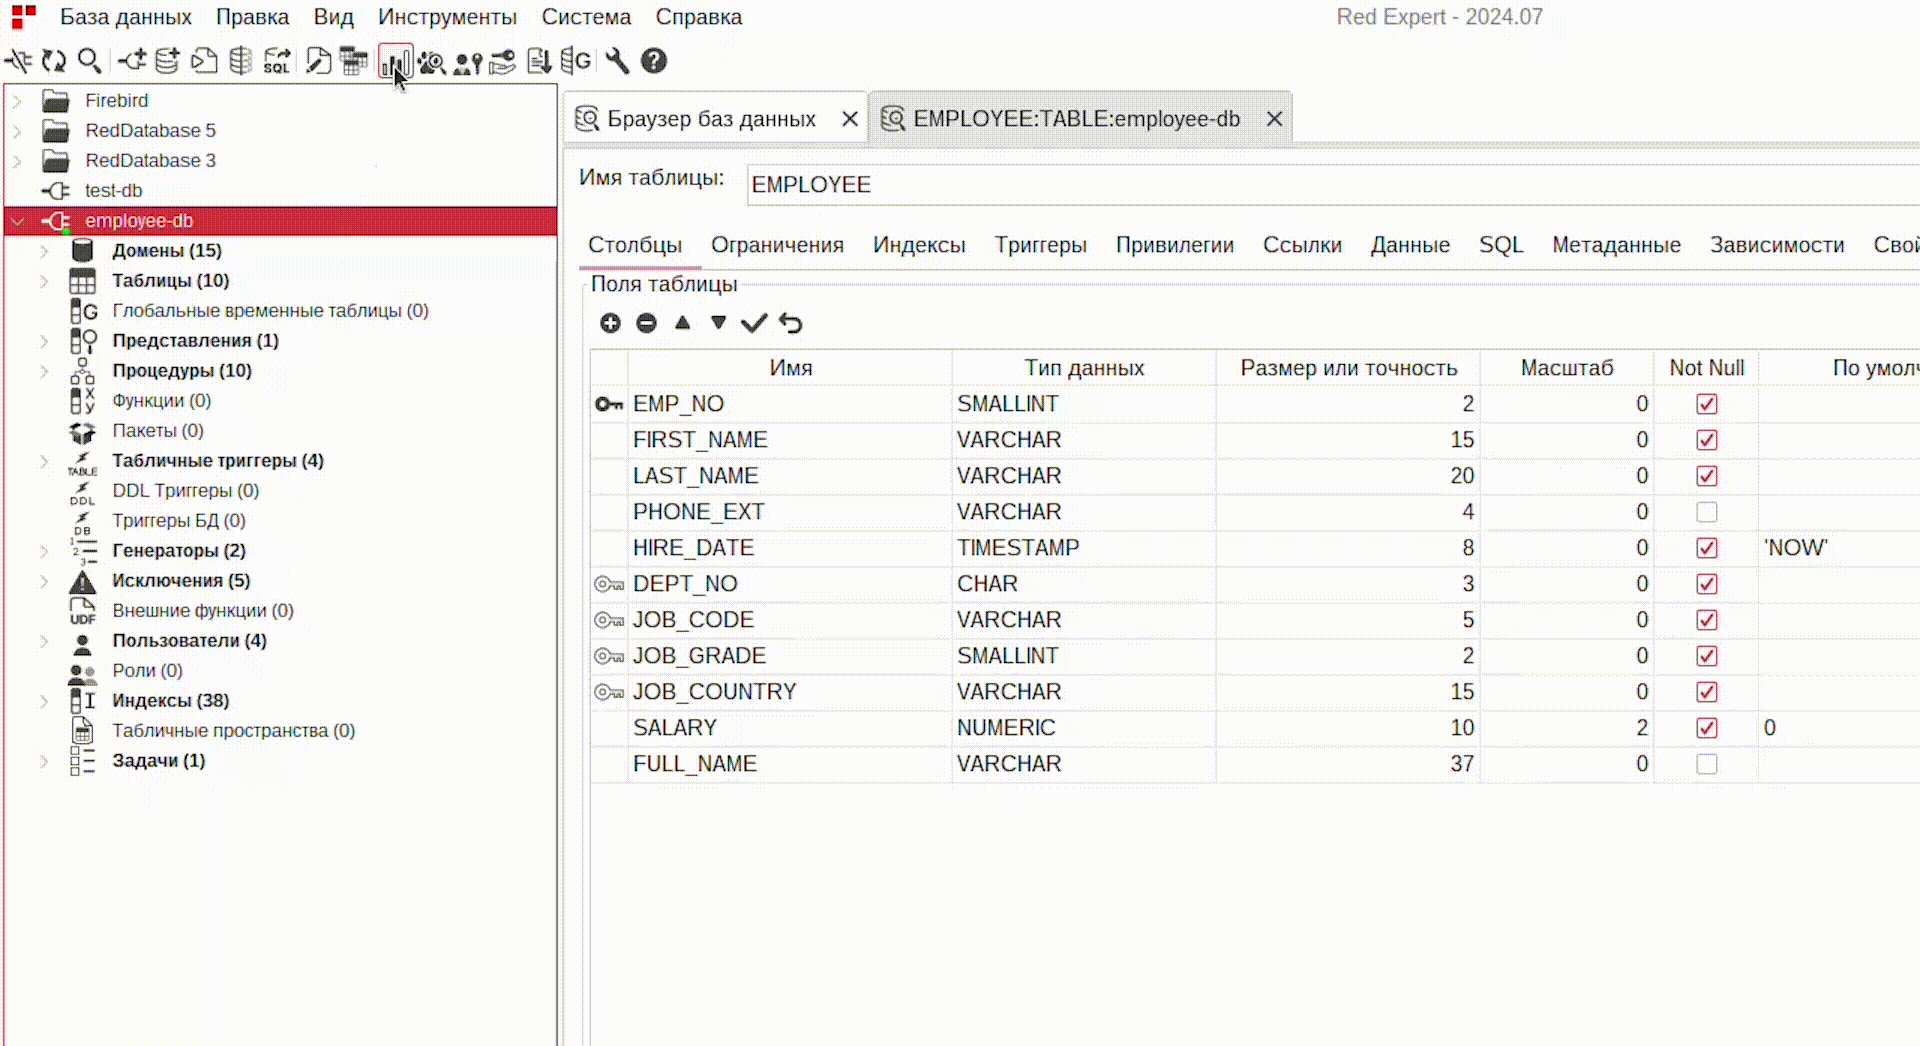The height and width of the screenshot is (1046, 1920).
Task: Open the Инструменты menu
Action: [x=447, y=17]
